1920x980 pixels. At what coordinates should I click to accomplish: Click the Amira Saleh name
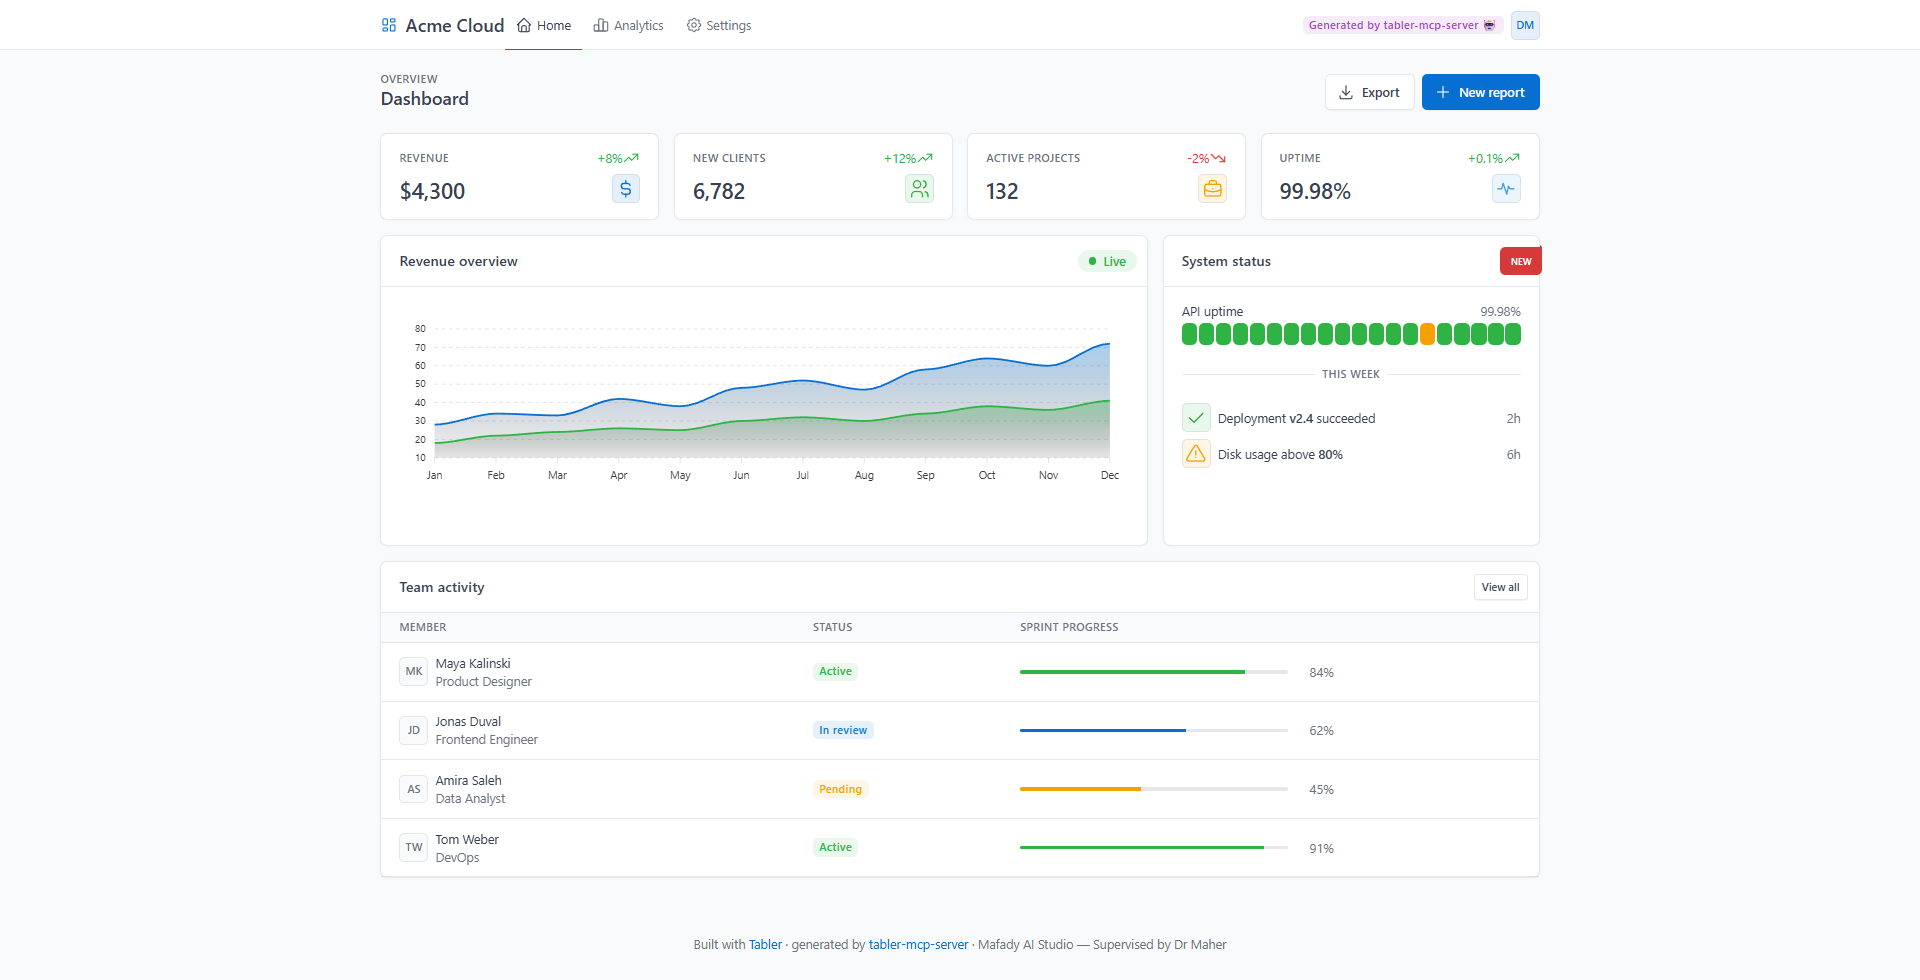(x=468, y=781)
